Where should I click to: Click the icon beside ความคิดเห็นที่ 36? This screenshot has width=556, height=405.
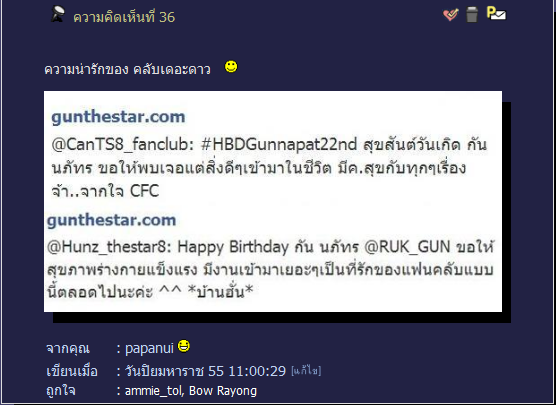pyautogui.click(x=57, y=15)
